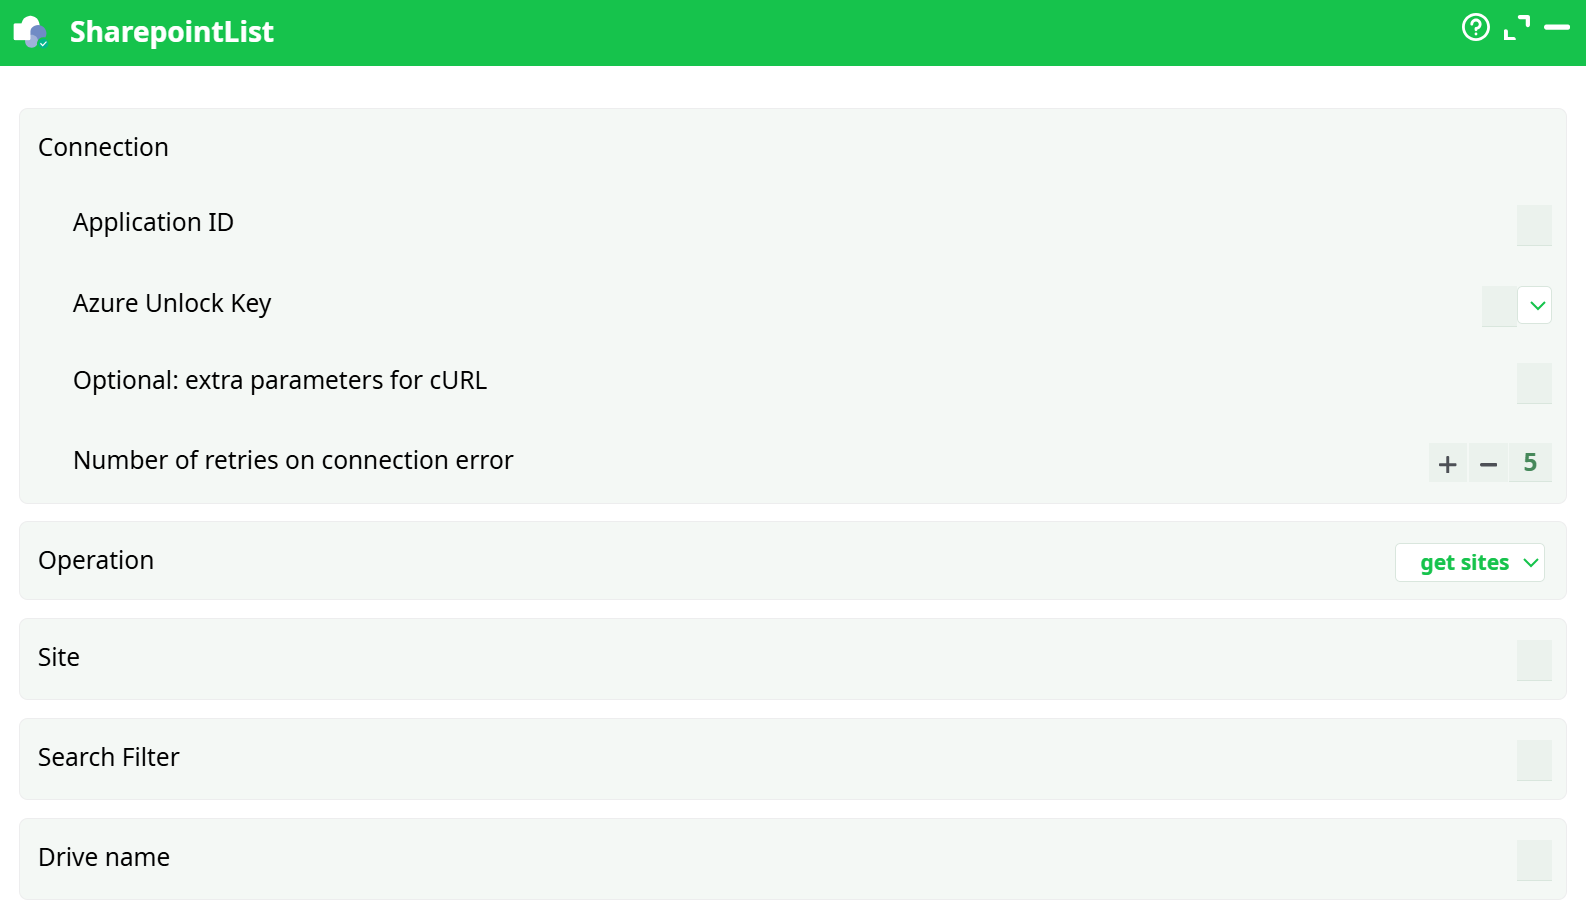Screen dimensions: 1586x915
Task: Click the Azure Unlock Key chevron icon
Action: point(1536,305)
